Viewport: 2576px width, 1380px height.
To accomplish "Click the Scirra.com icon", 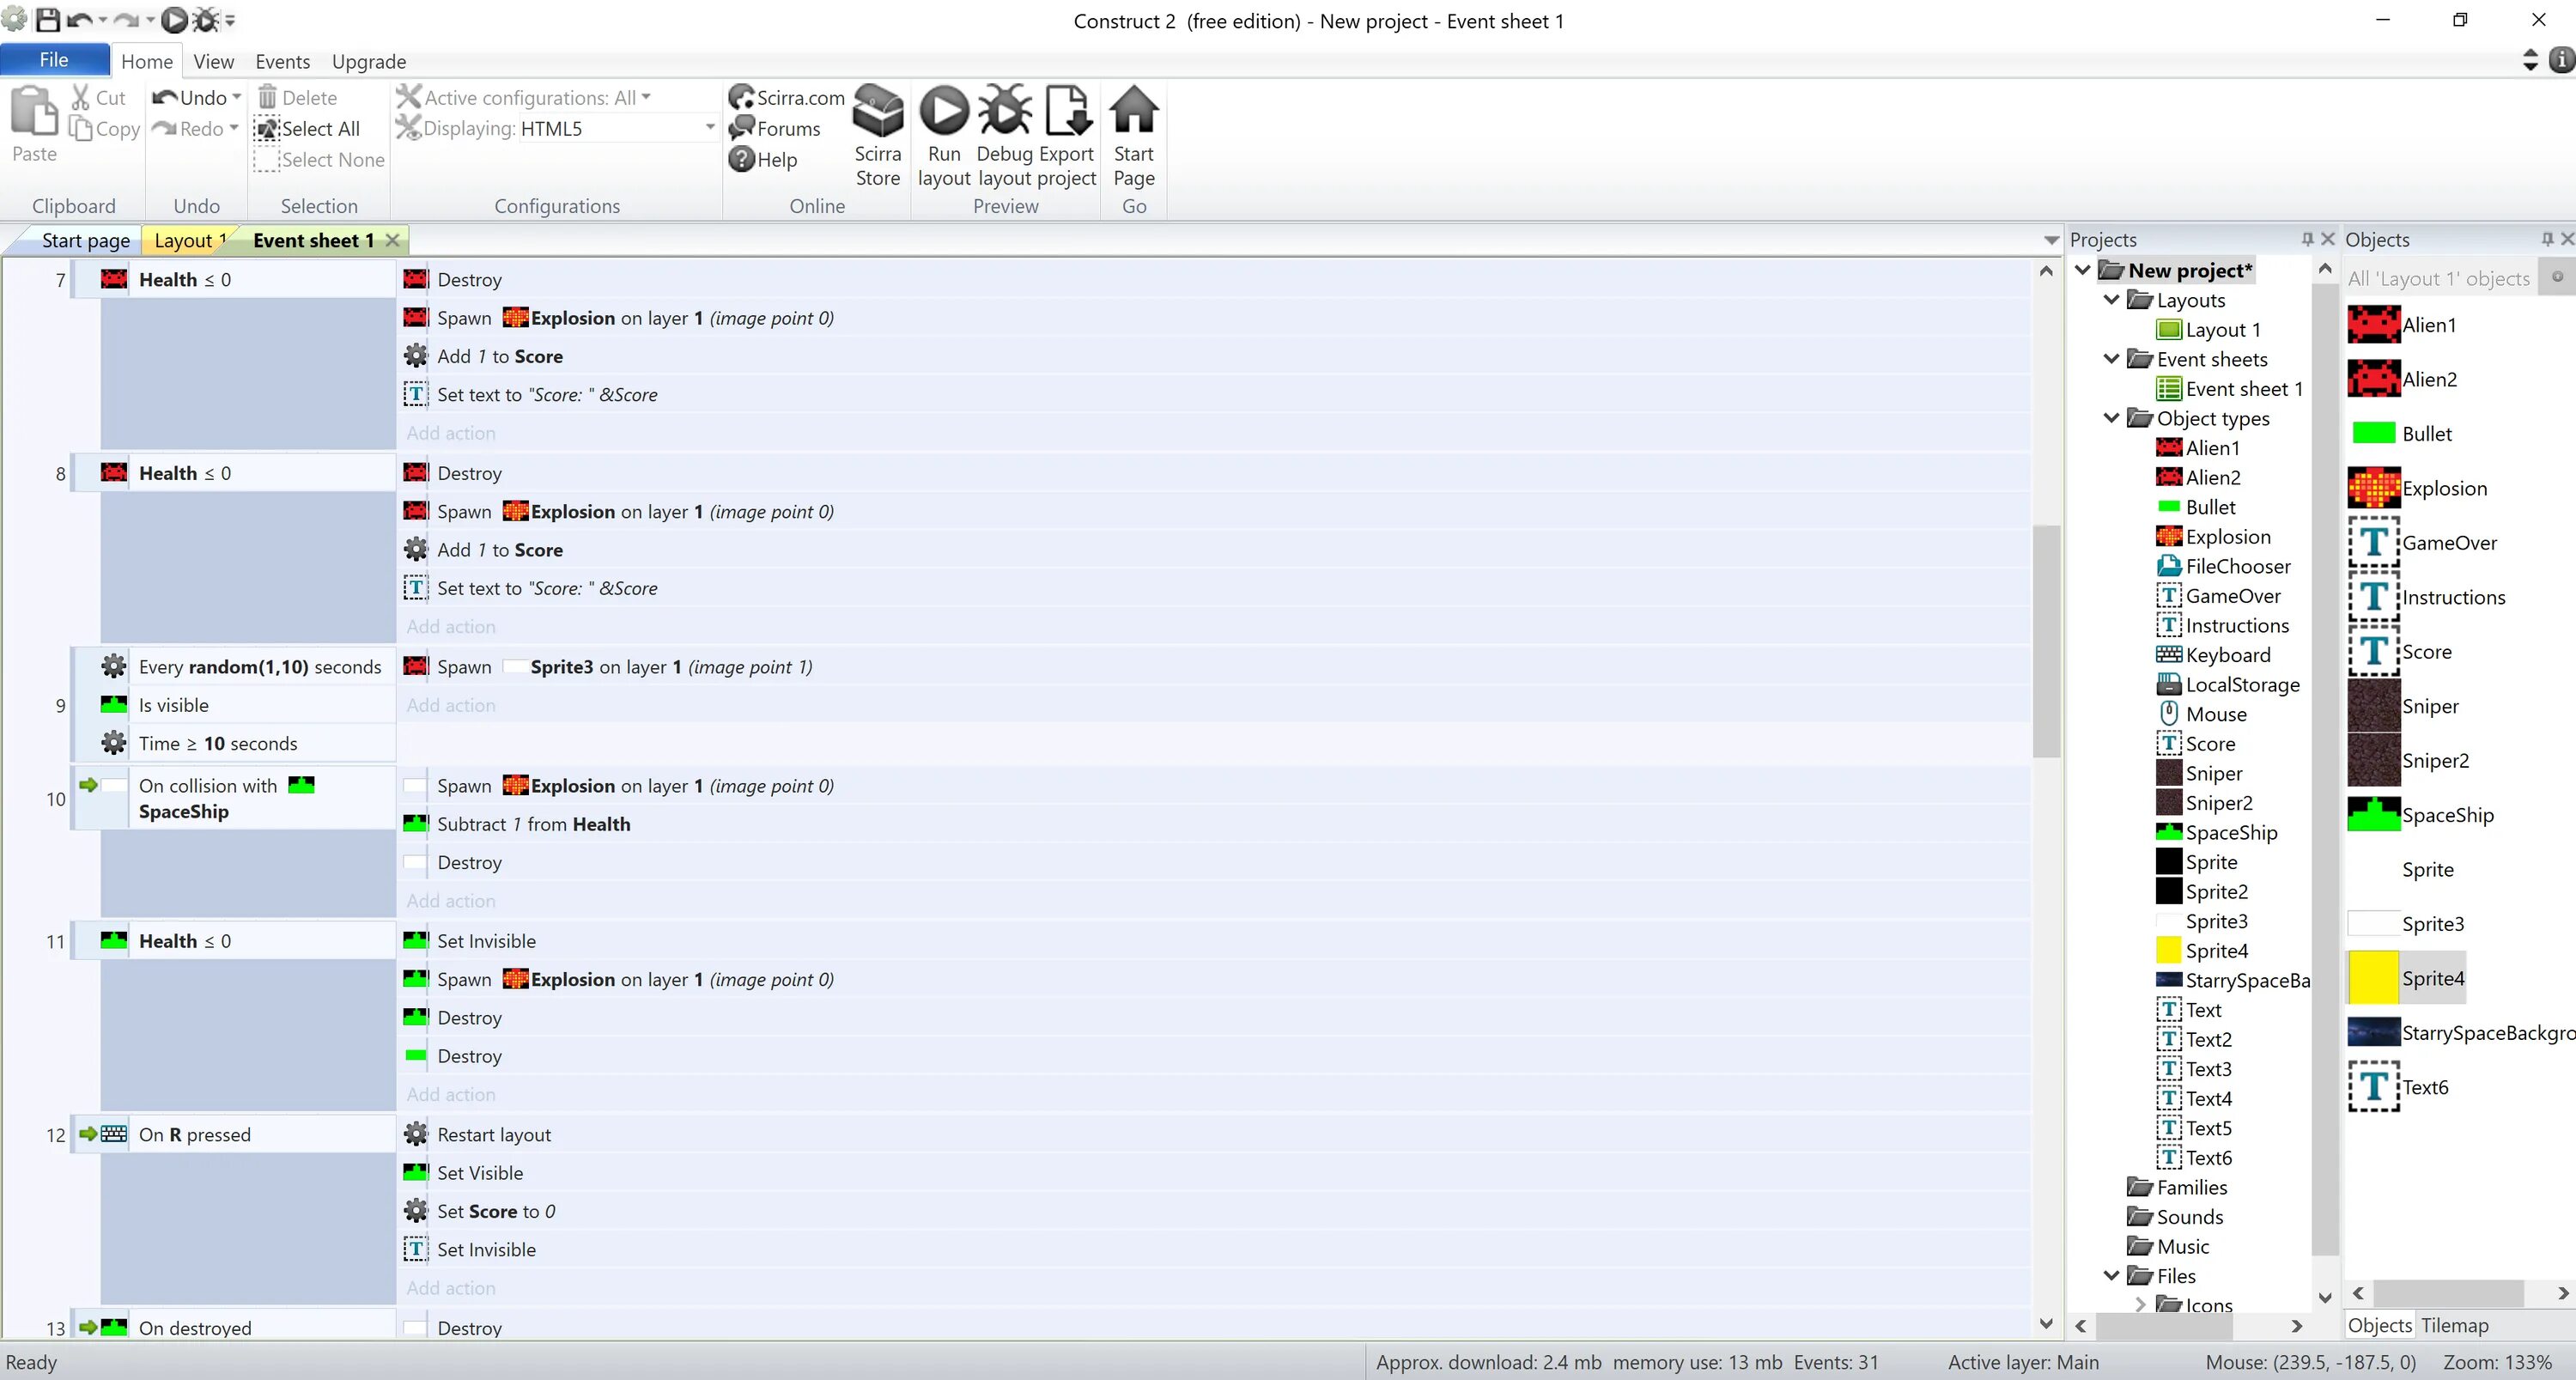I will point(741,98).
